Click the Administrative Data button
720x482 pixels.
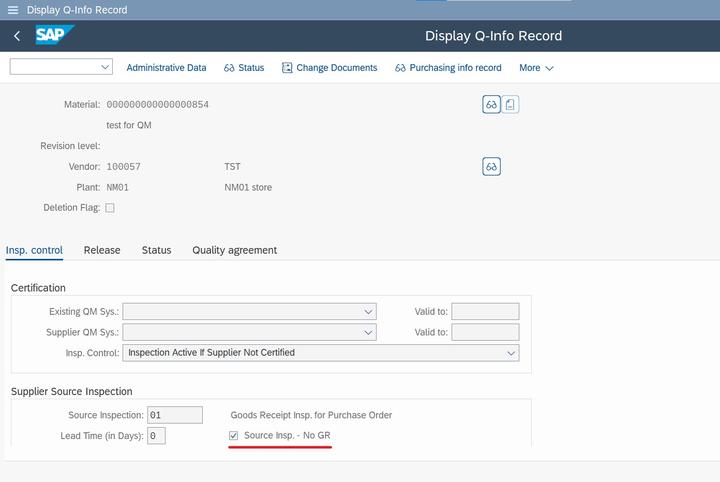pyautogui.click(x=166, y=68)
